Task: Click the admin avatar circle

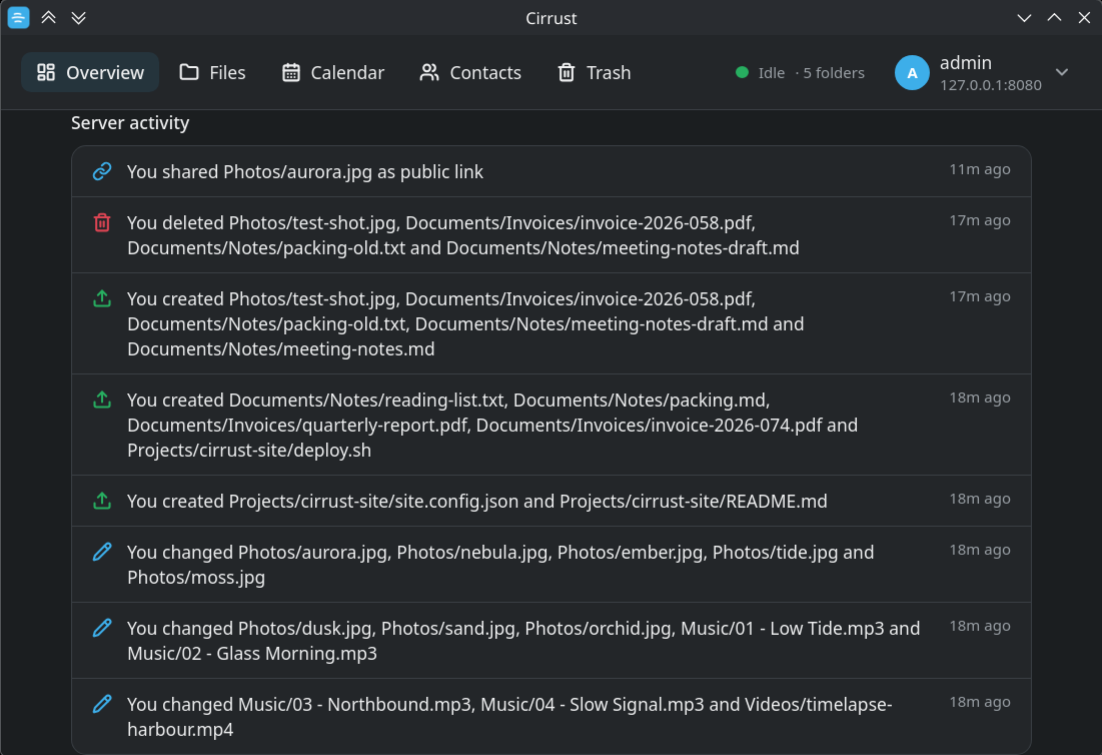Action: tap(912, 72)
